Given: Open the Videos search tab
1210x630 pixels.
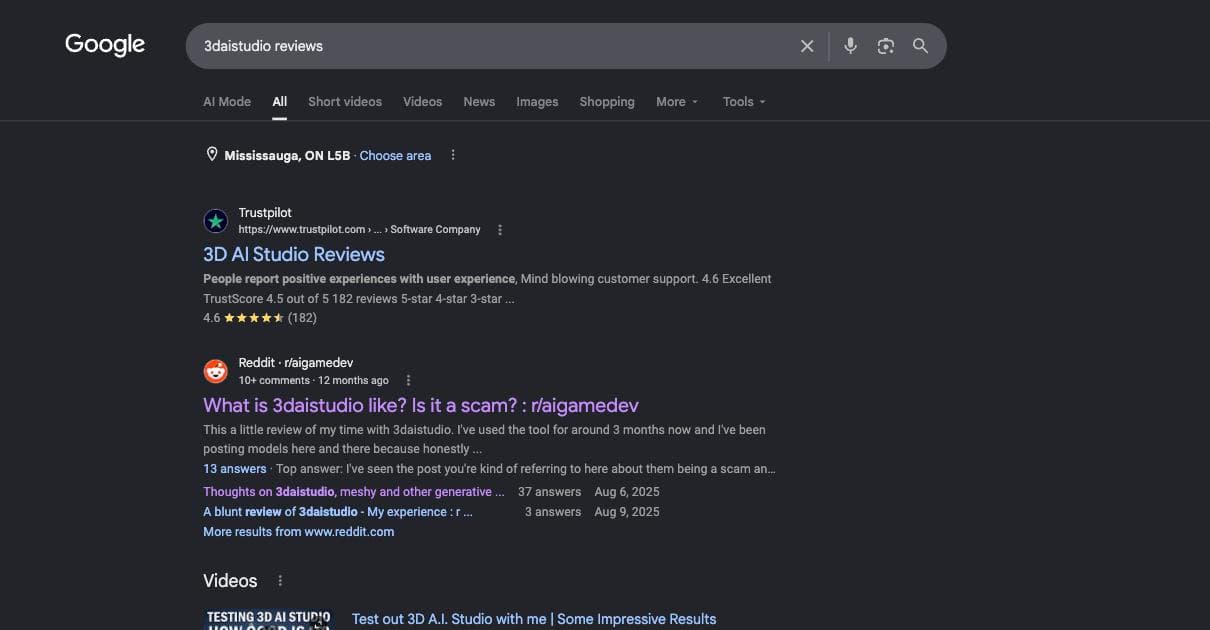Looking at the screenshot, I should 422,102.
